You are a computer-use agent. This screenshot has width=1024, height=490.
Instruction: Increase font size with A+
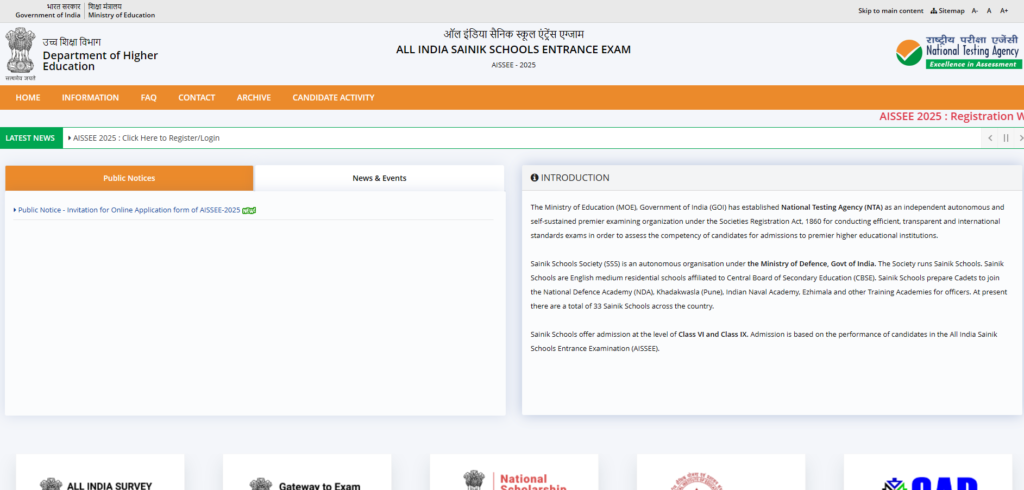tap(1004, 10)
